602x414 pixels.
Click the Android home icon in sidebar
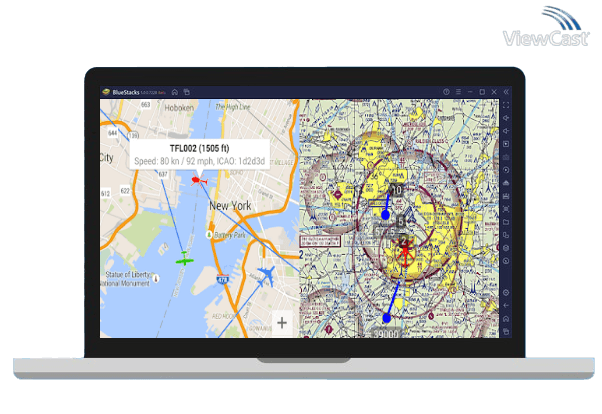point(506,319)
